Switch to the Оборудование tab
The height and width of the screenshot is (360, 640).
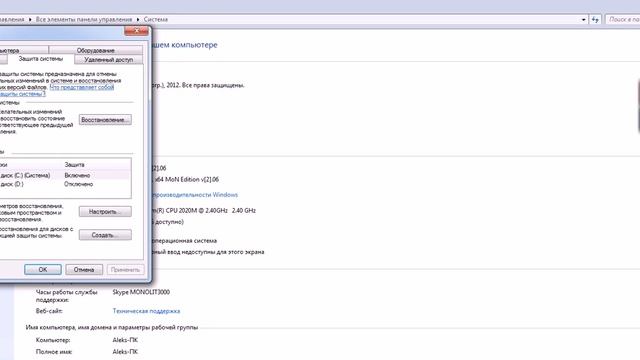(x=96, y=50)
